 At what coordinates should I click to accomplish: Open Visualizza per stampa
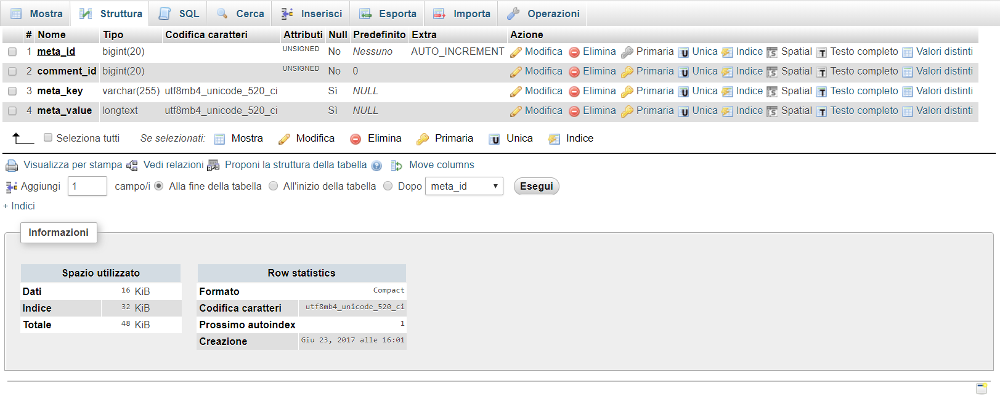73,165
